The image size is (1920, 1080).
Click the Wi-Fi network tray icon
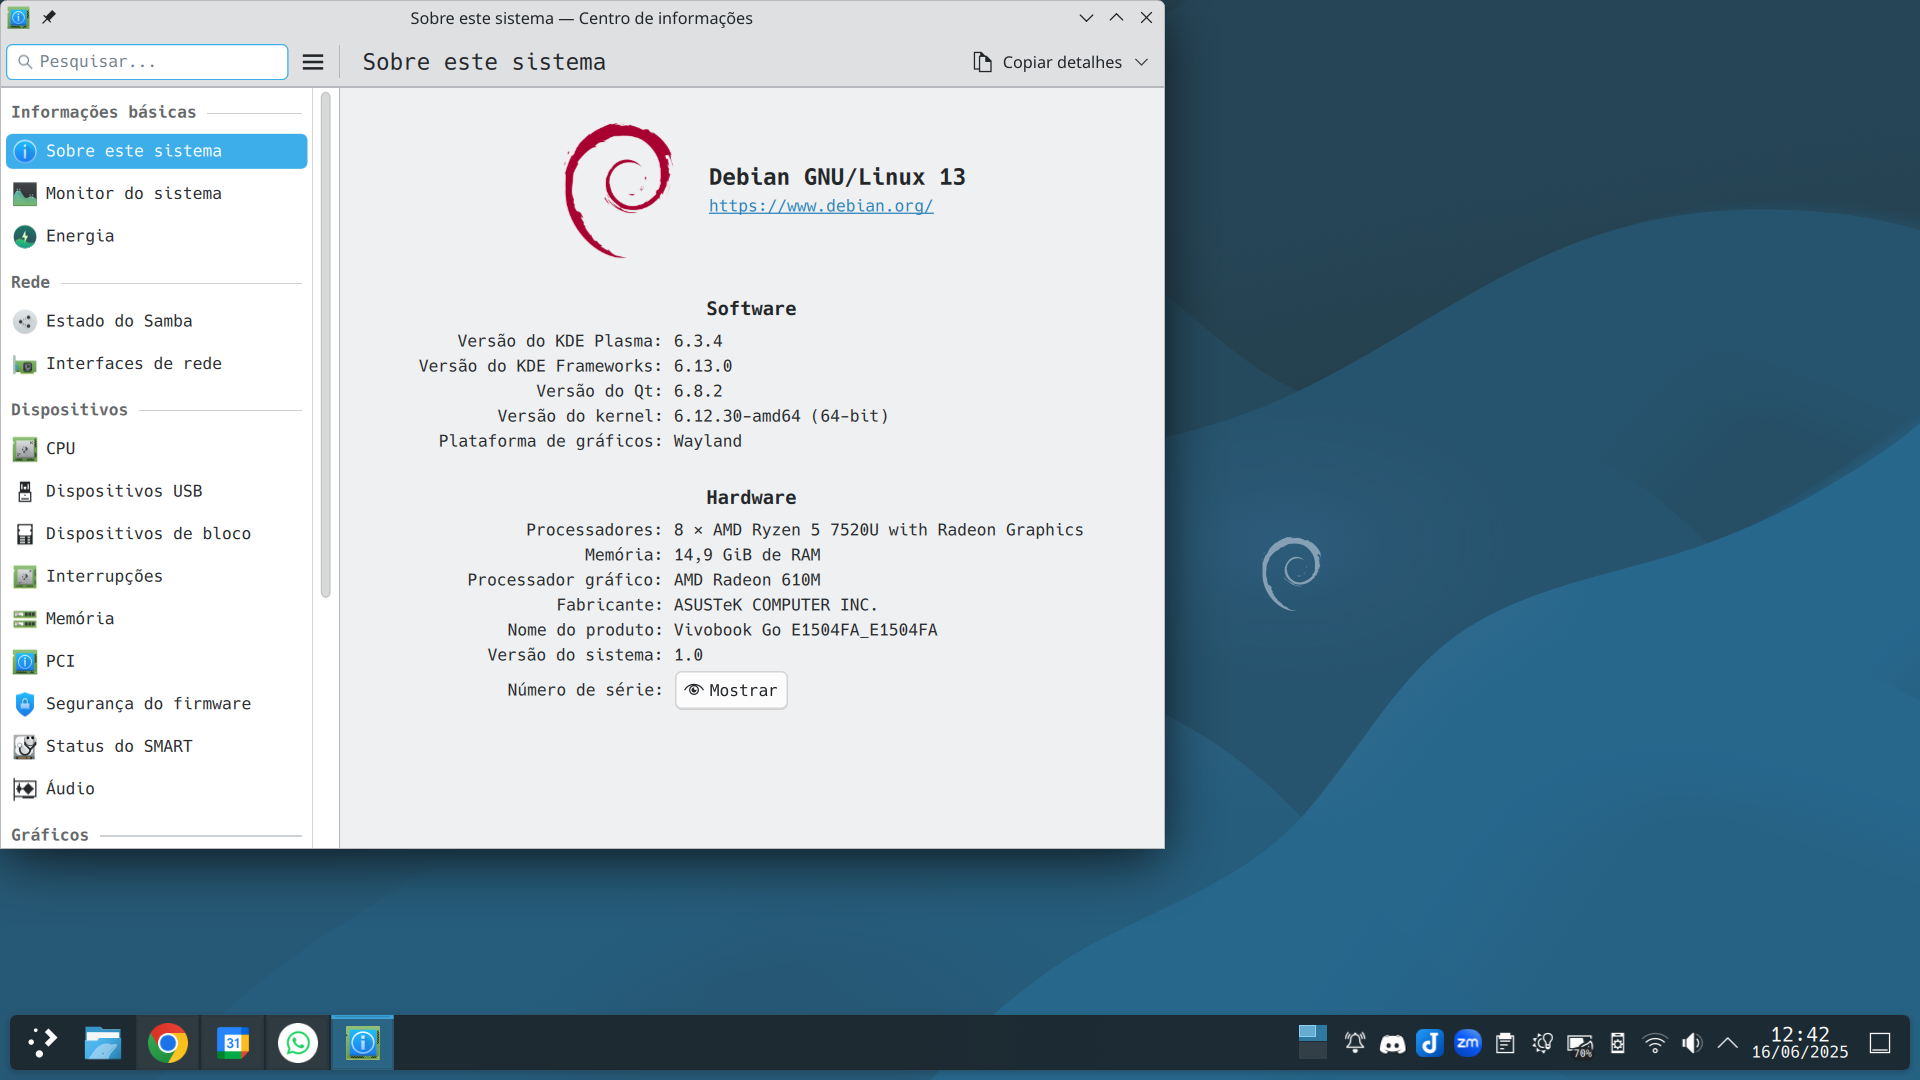pyautogui.click(x=1655, y=1044)
